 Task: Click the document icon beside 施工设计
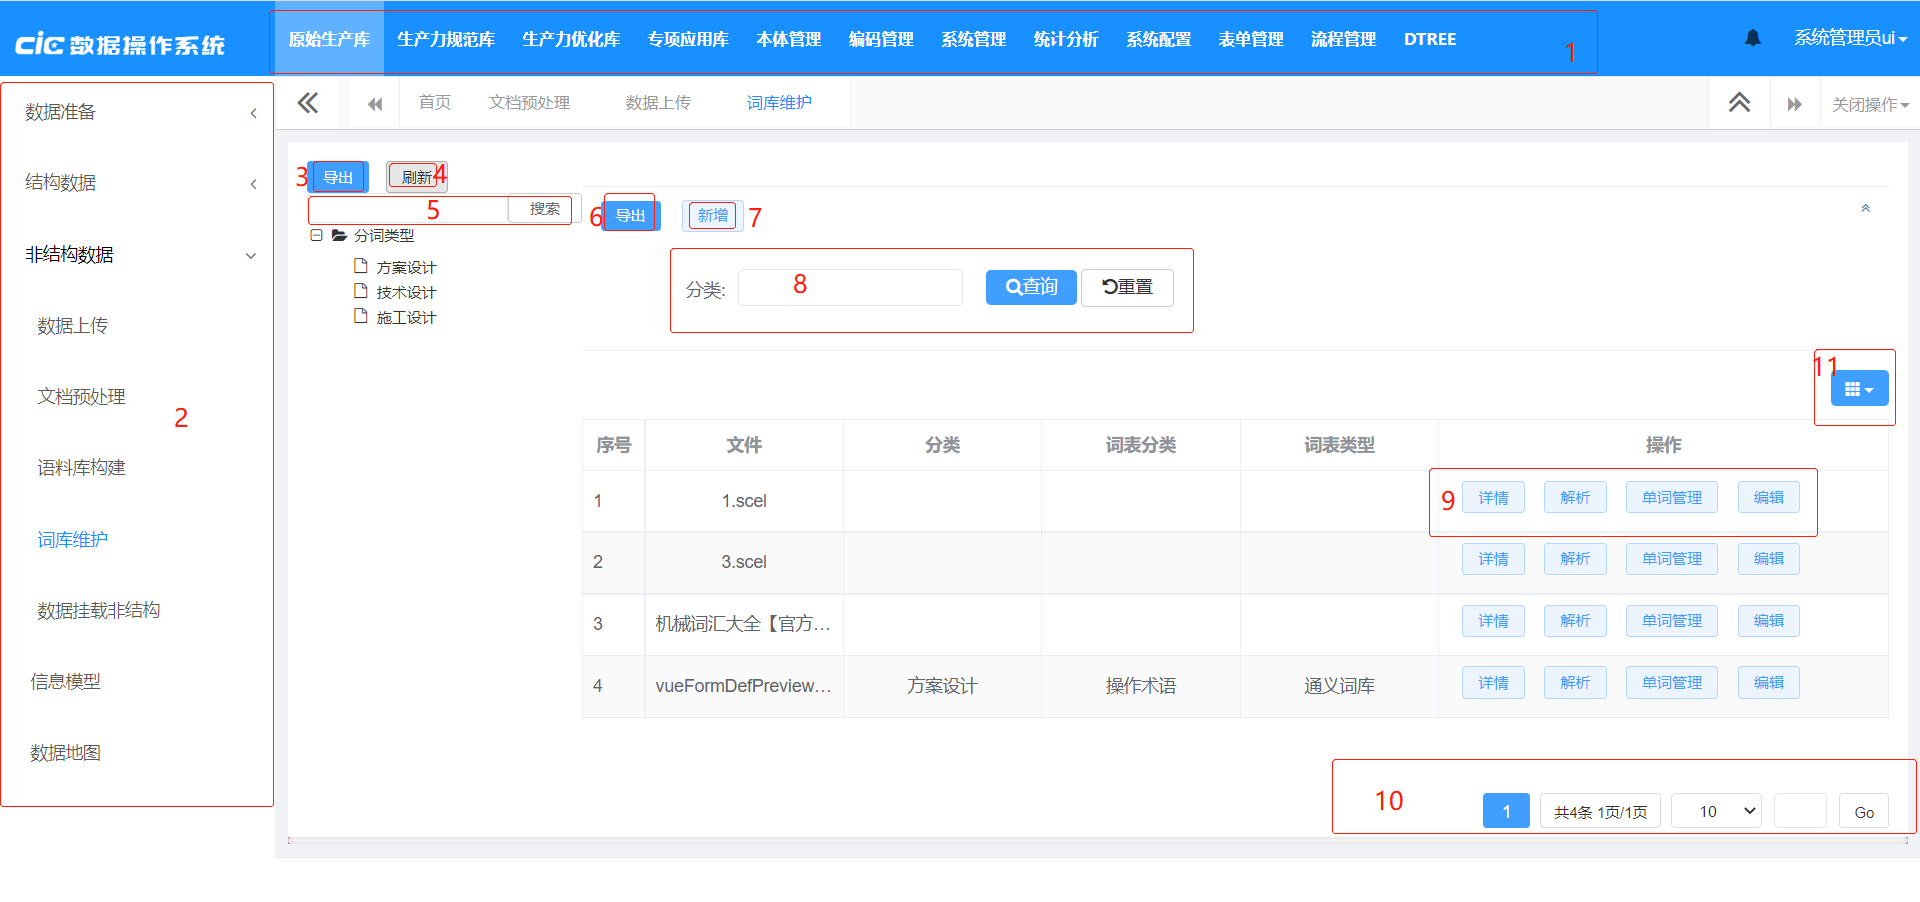pos(362,316)
